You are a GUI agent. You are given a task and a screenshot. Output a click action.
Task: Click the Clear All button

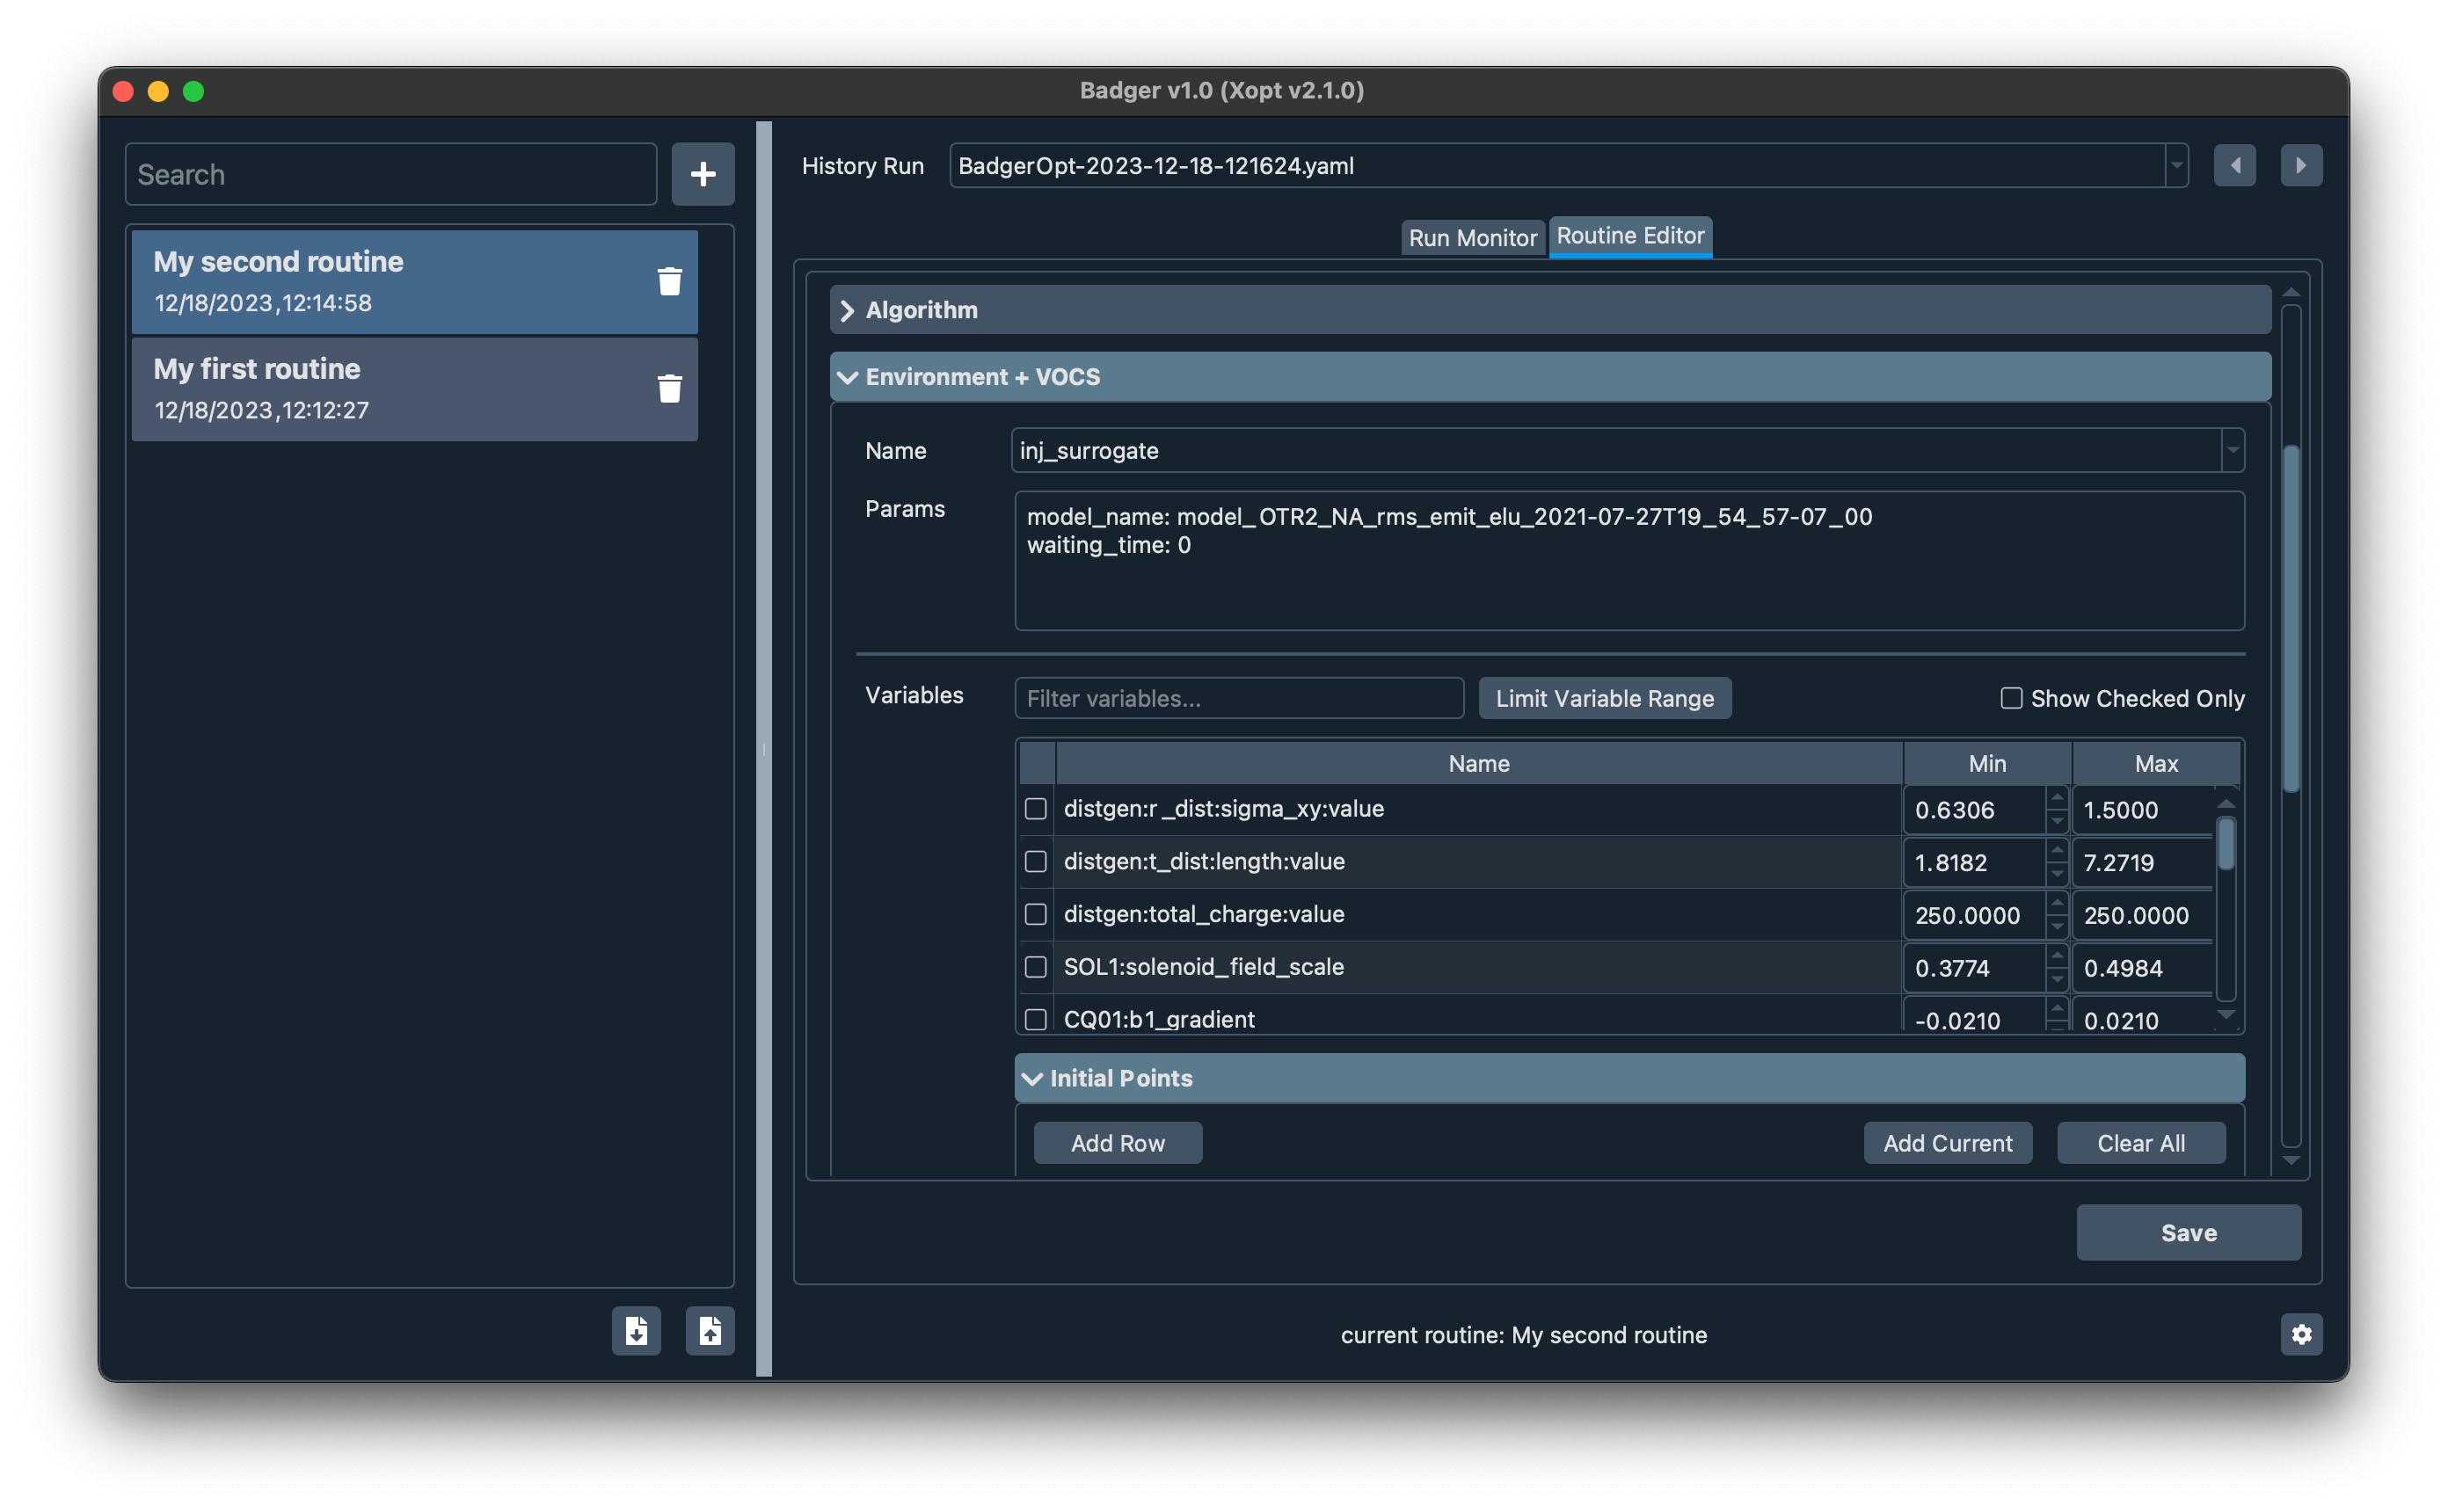click(x=2140, y=1141)
